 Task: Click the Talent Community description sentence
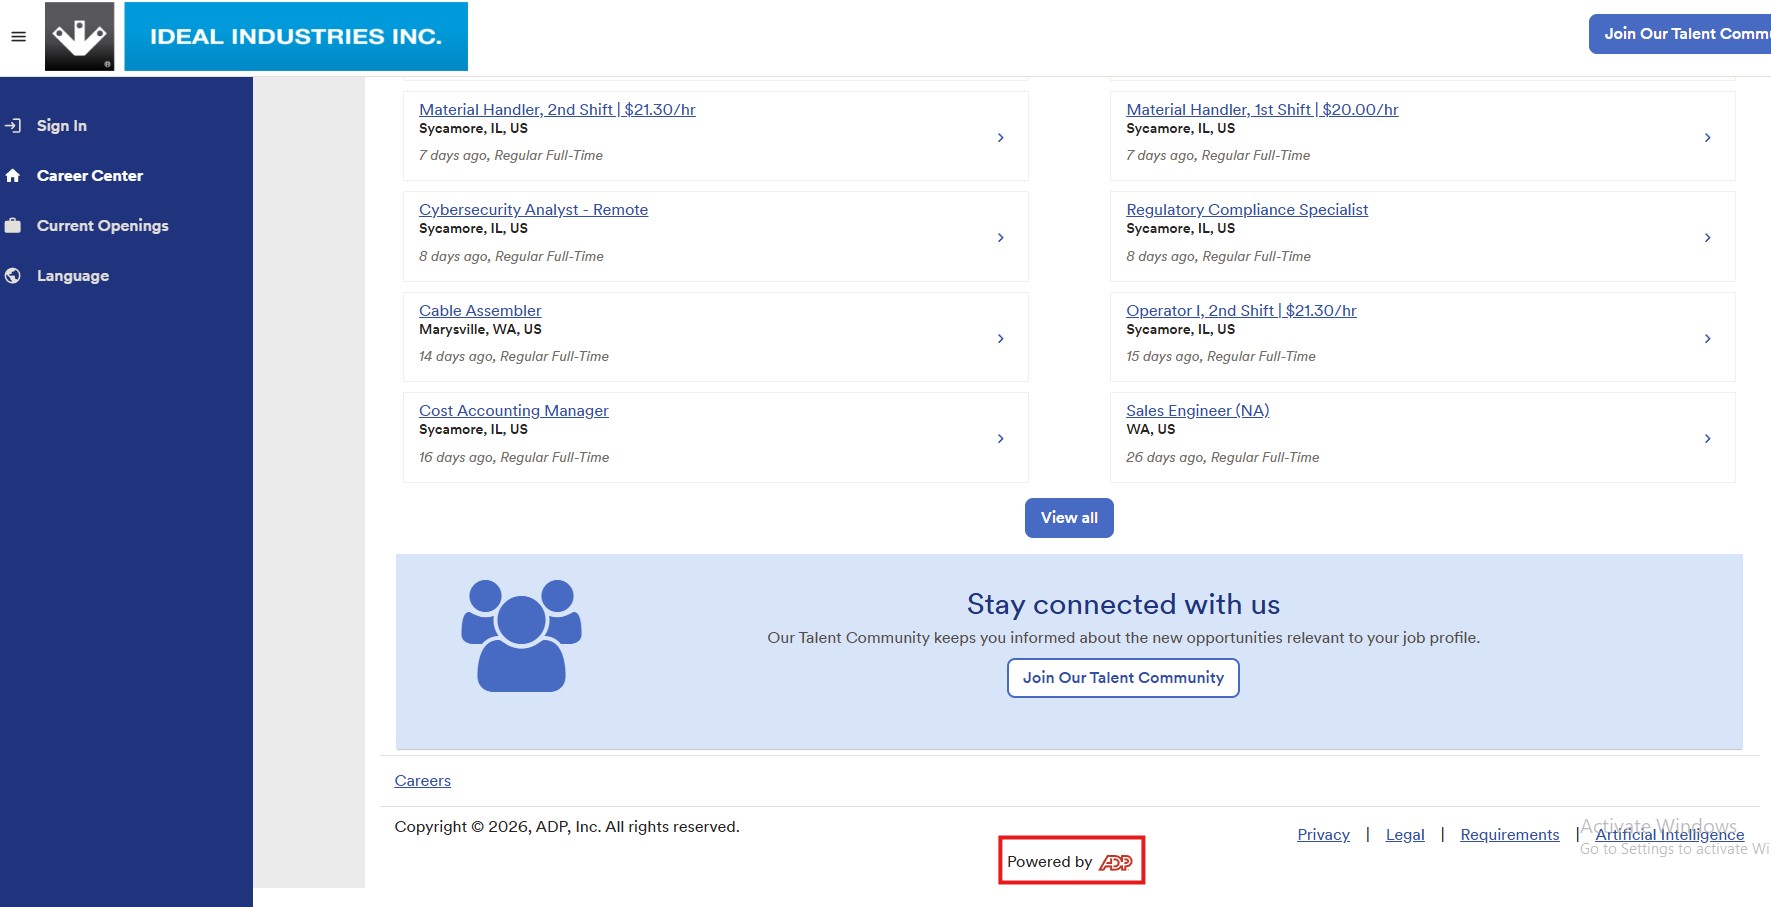(1123, 638)
